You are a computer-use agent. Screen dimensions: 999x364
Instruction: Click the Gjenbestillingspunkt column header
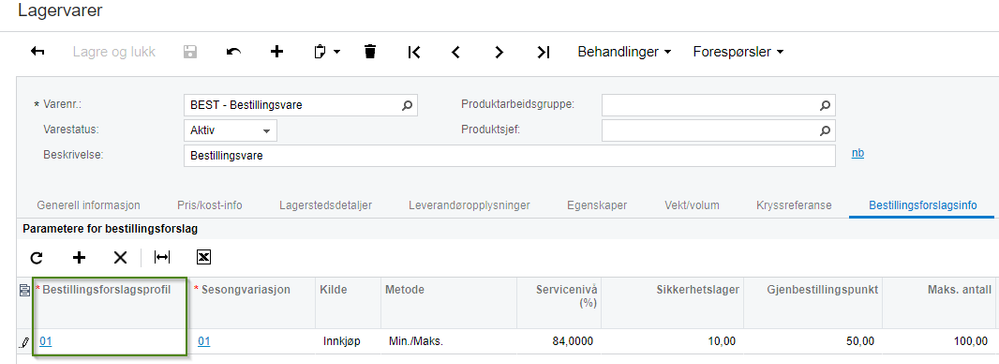[x=813, y=303]
